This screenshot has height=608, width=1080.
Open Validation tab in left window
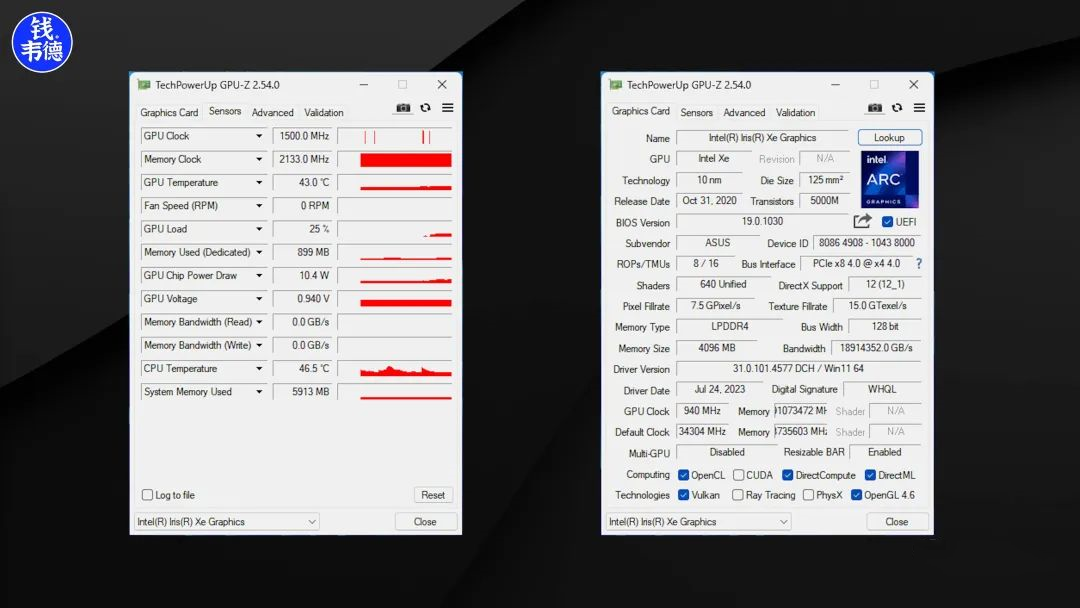324,112
